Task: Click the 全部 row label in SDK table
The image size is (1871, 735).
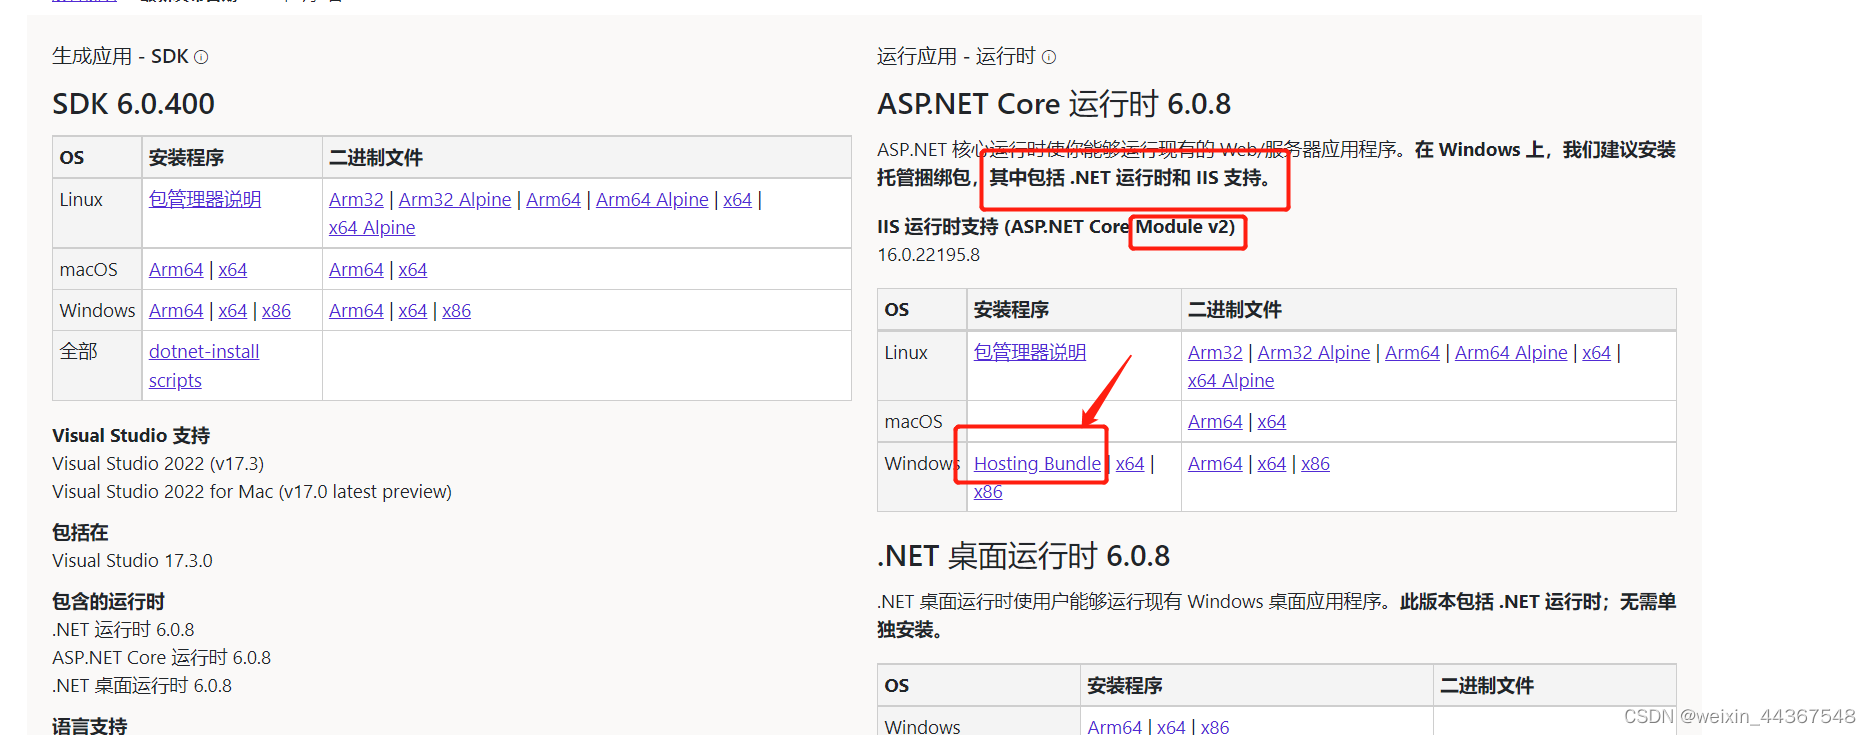Action: [79, 352]
